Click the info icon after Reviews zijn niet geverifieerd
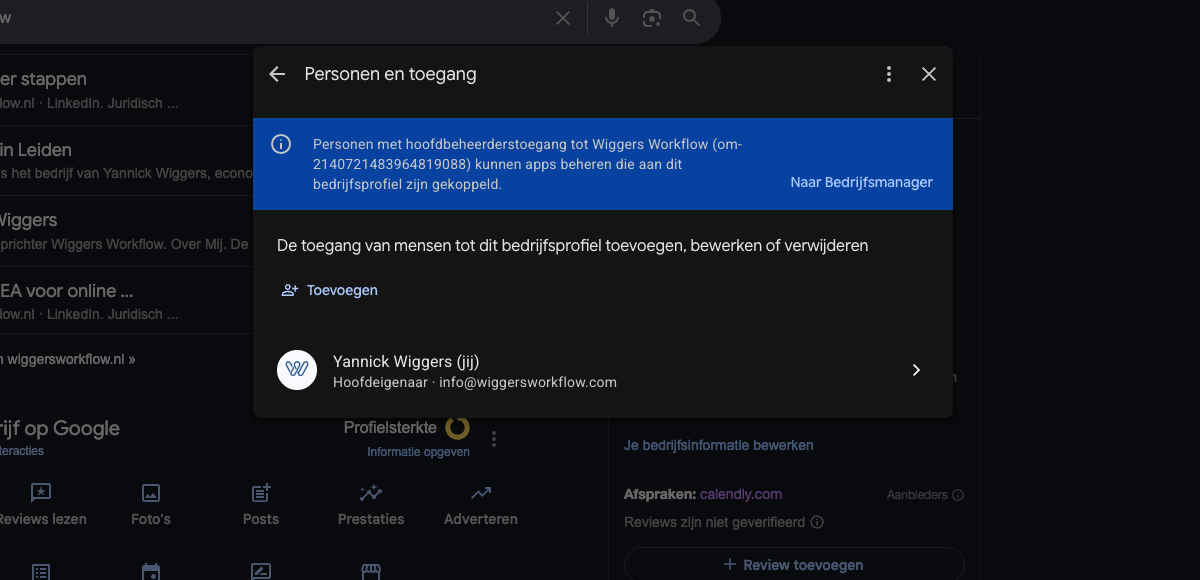This screenshot has height=580, width=1200. pyautogui.click(x=817, y=522)
